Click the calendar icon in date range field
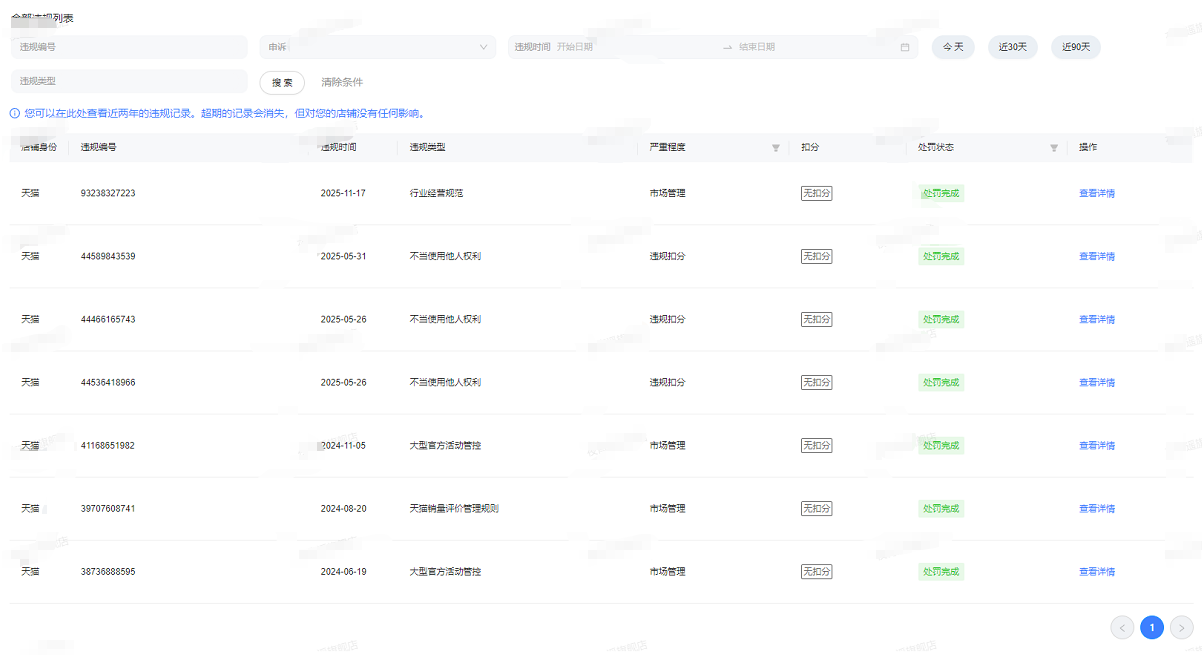The image size is (1202, 659). tap(905, 47)
